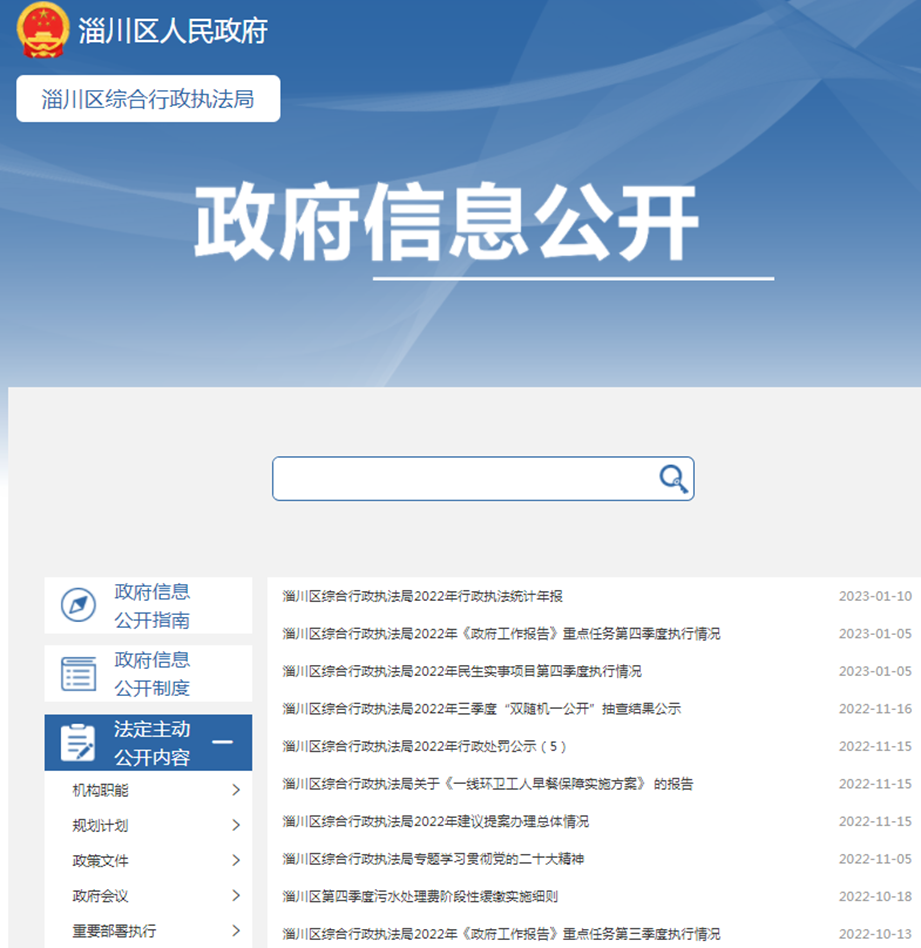The height and width of the screenshot is (948, 921).
Task: Open 2022年行政执法统计年报 article
Action: coord(422,596)
